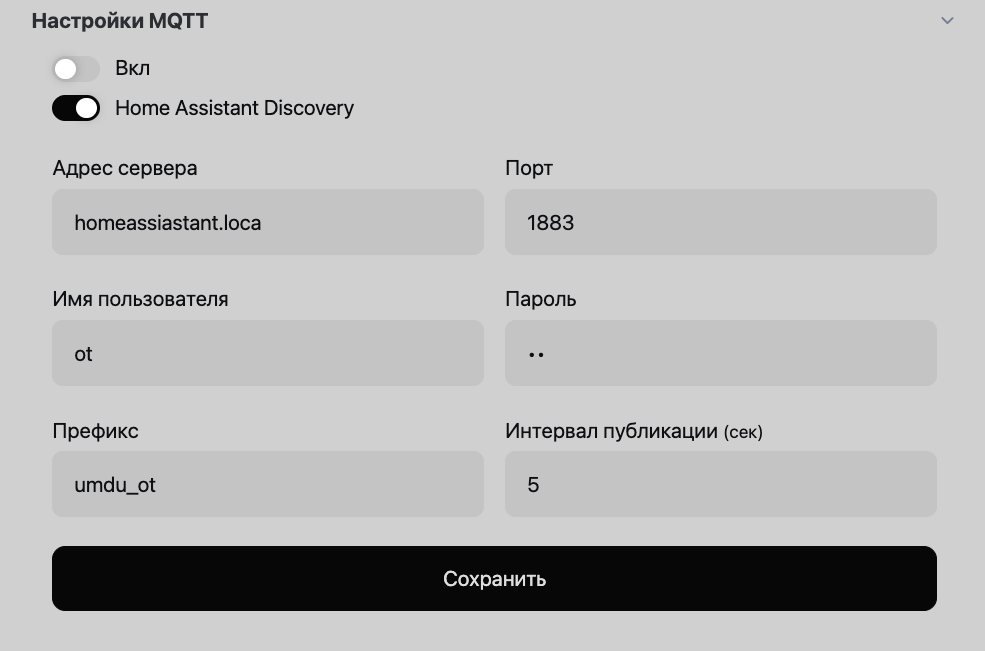The height and width of the screenshot is (651, 985).
Task: Click the Home Assistant Discovery label
Action: click(x=235, y=108)
